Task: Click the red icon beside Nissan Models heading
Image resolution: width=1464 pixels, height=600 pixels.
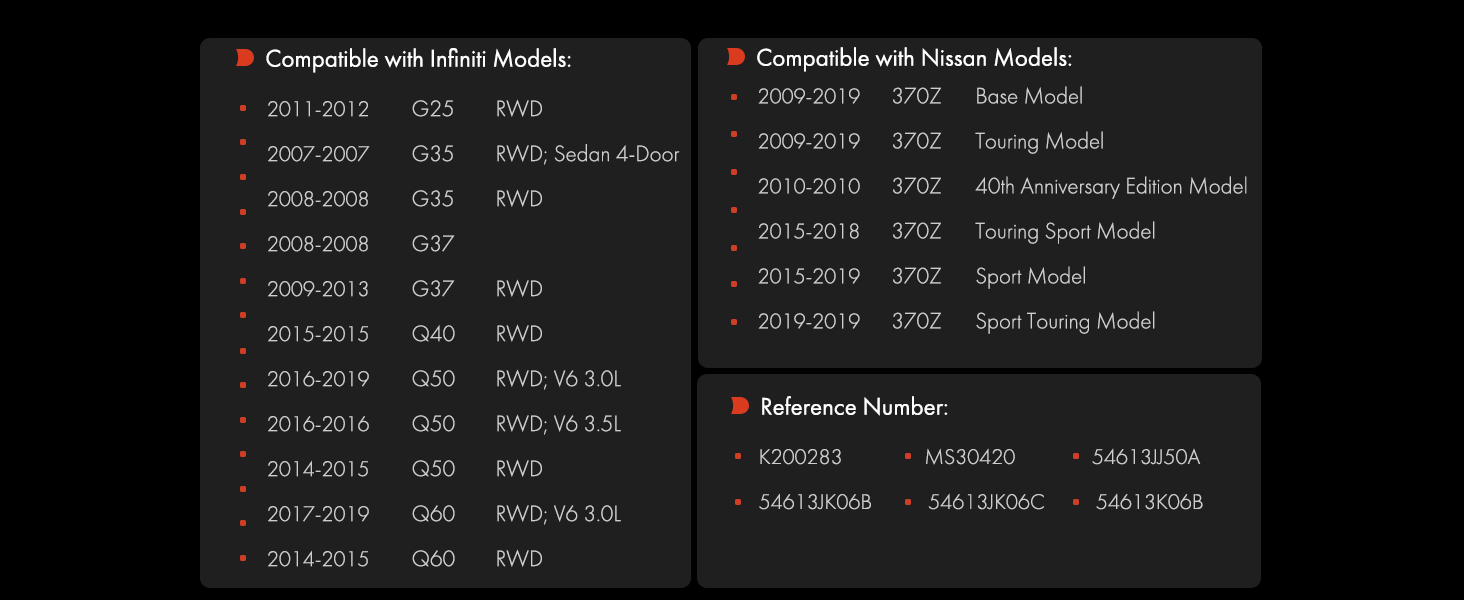Action: tap(736, 57)
